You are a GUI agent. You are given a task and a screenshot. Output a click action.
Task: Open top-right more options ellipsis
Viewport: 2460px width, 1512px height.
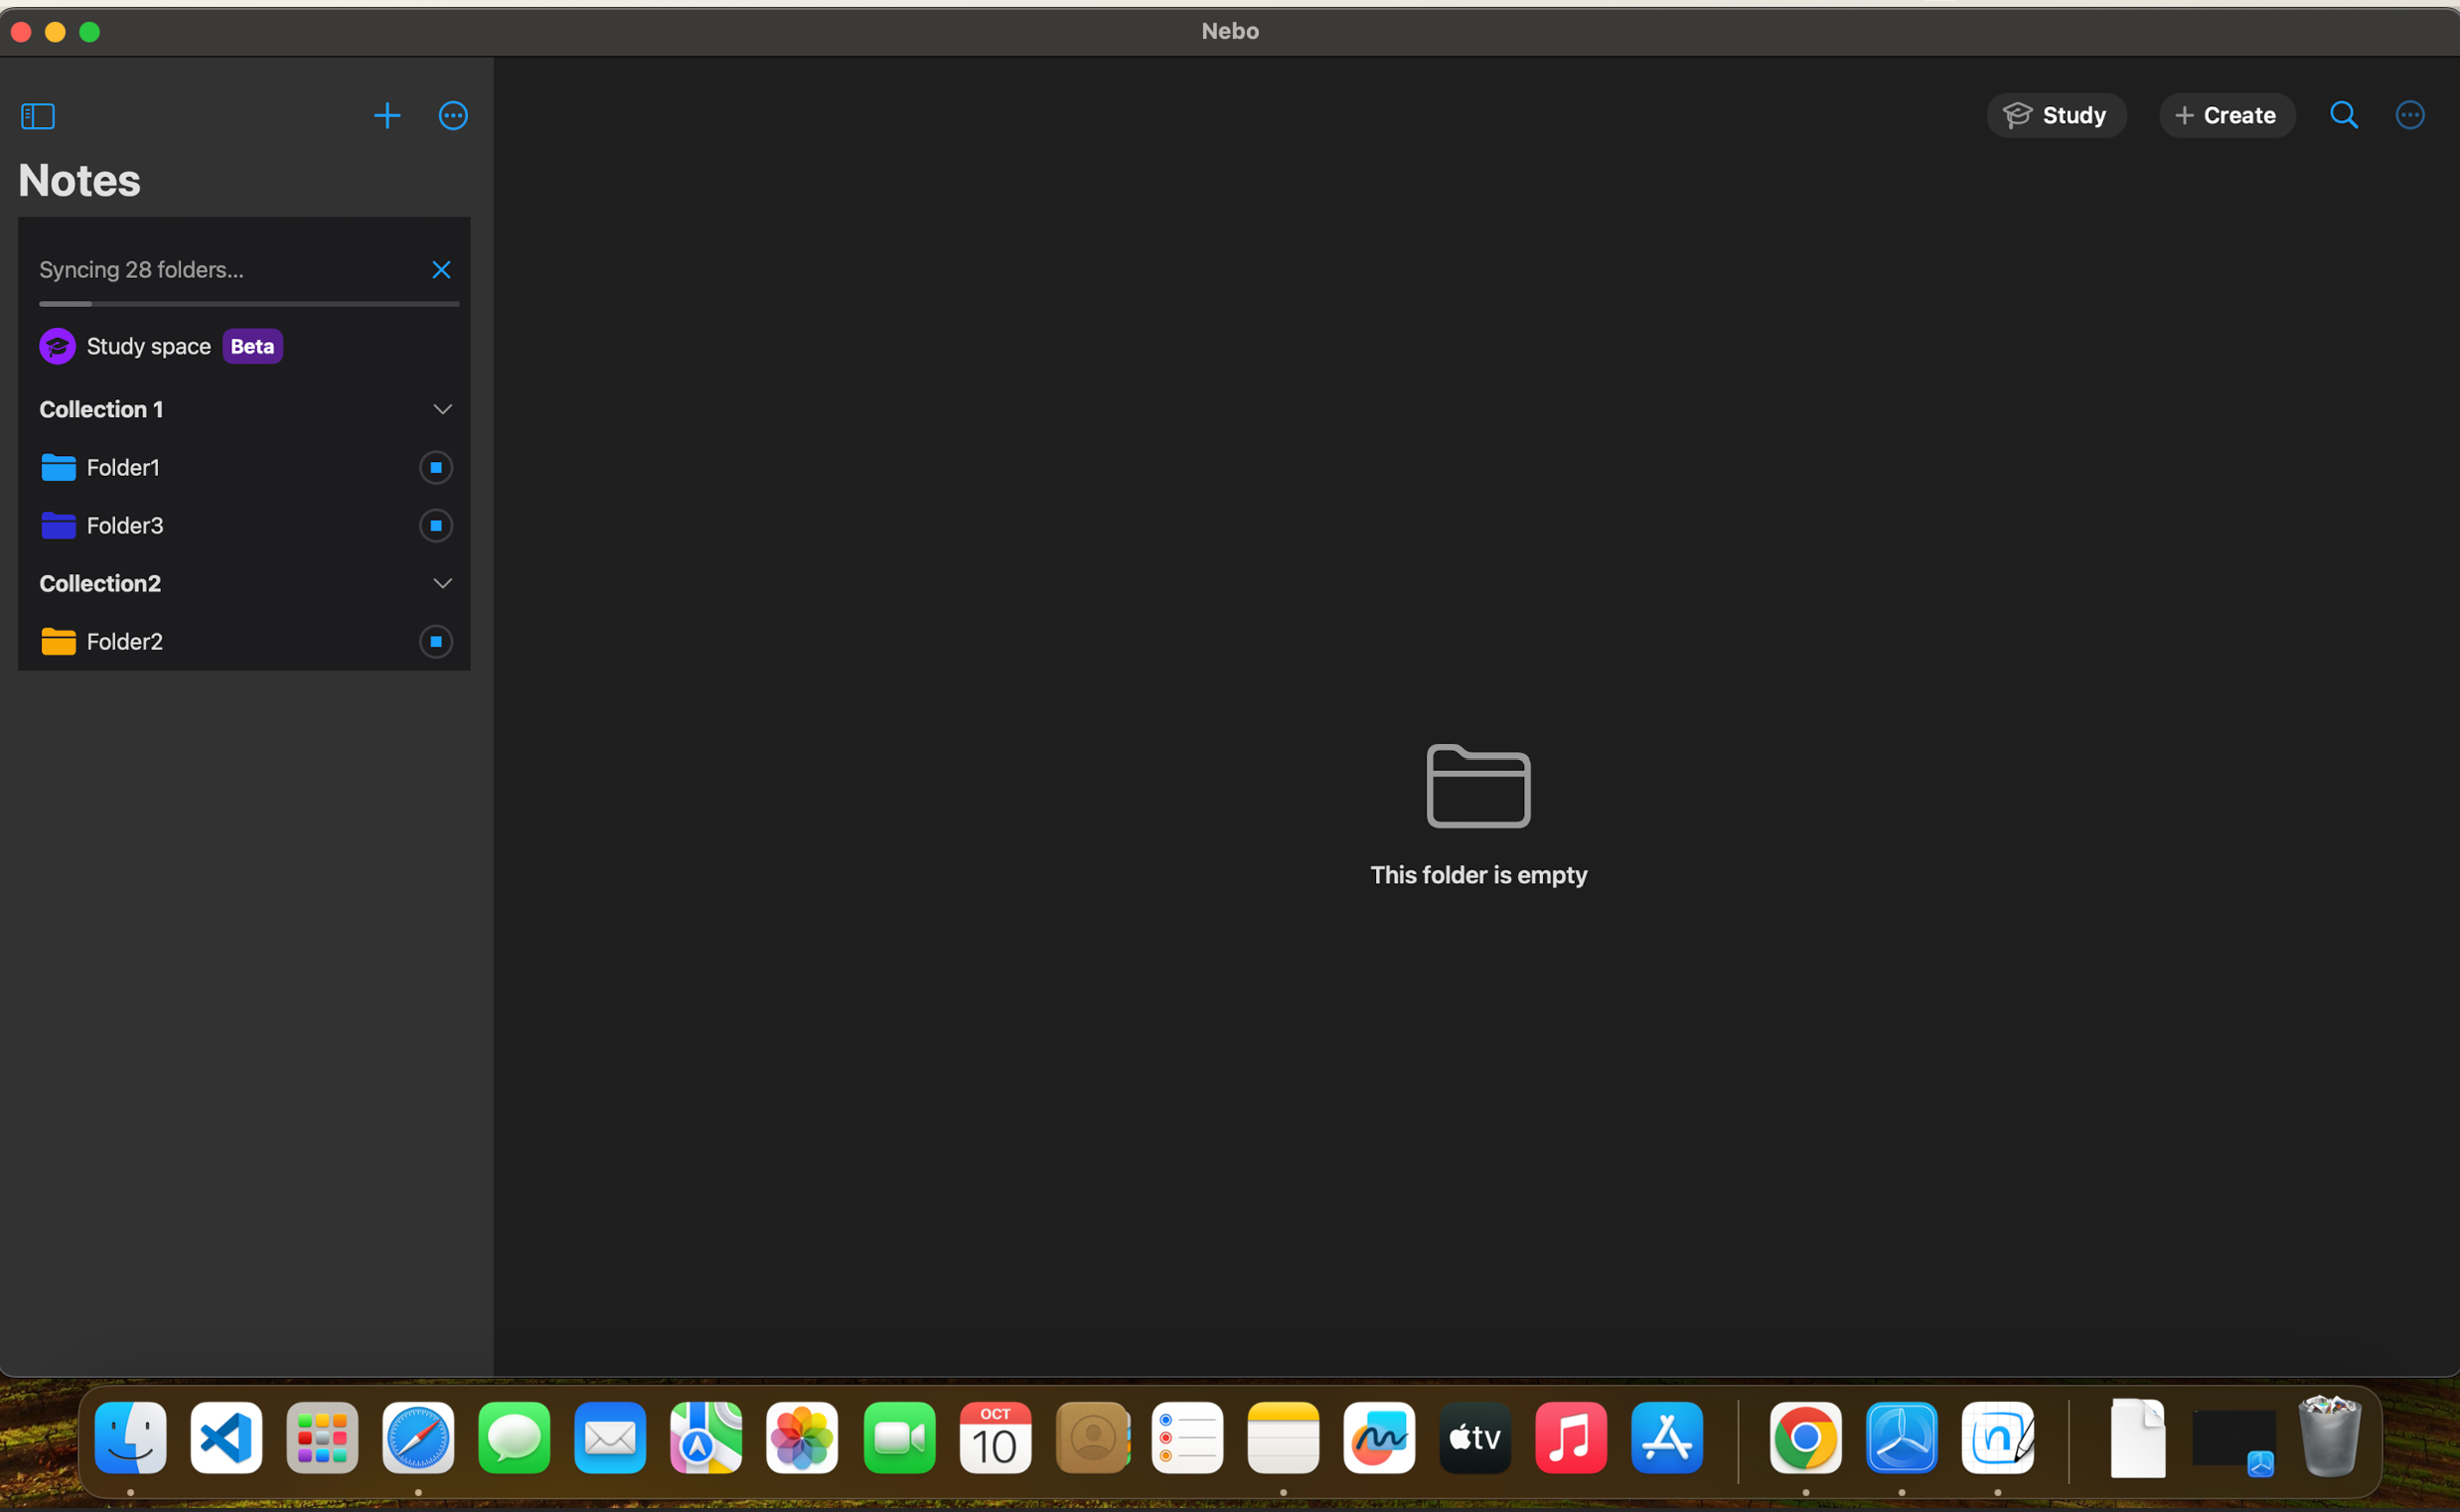pos(2409,115)
